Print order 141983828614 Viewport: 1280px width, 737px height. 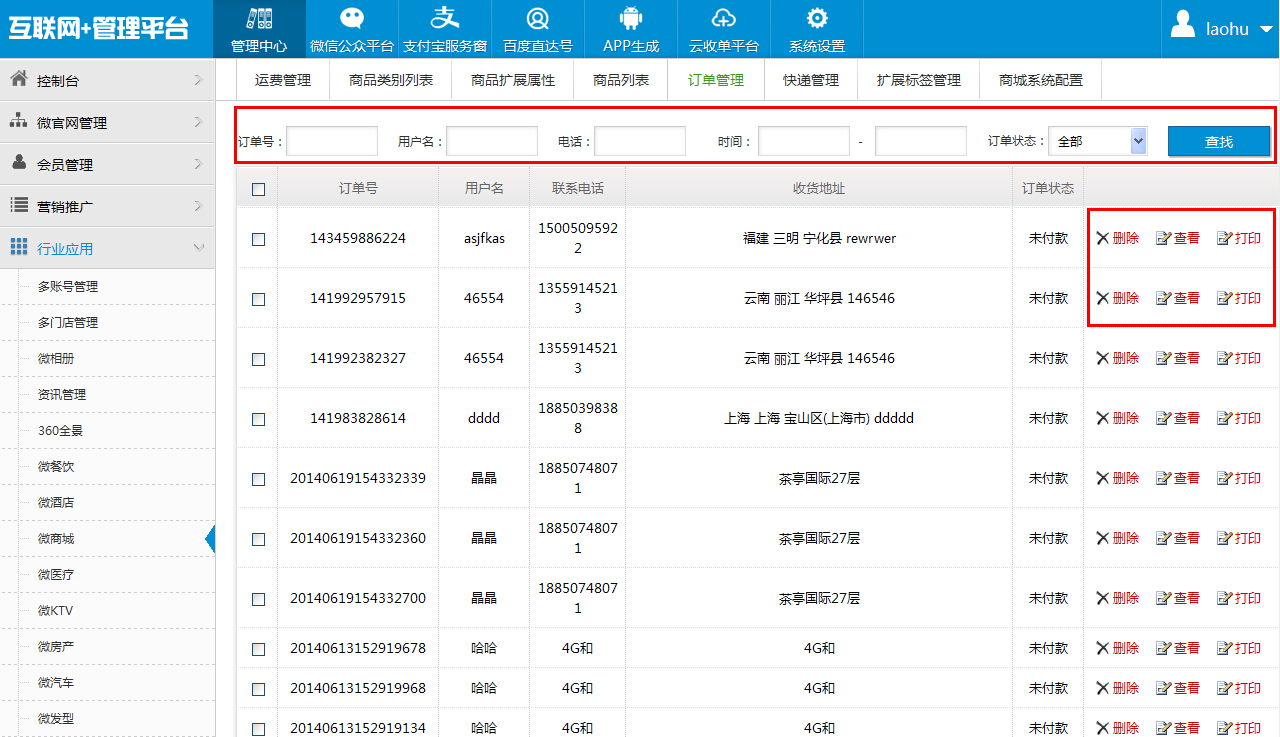pos(1239,418)
